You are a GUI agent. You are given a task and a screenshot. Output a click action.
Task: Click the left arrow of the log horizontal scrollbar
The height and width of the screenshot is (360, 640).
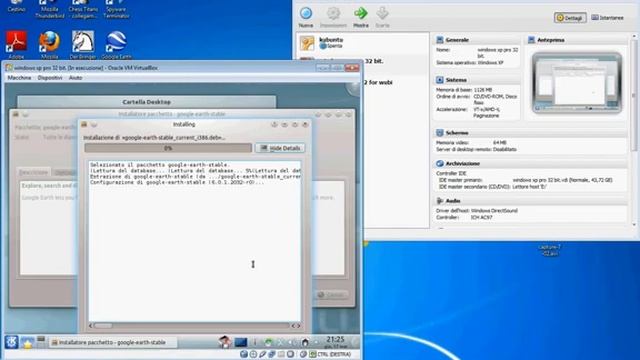click(x=91, y=326)
